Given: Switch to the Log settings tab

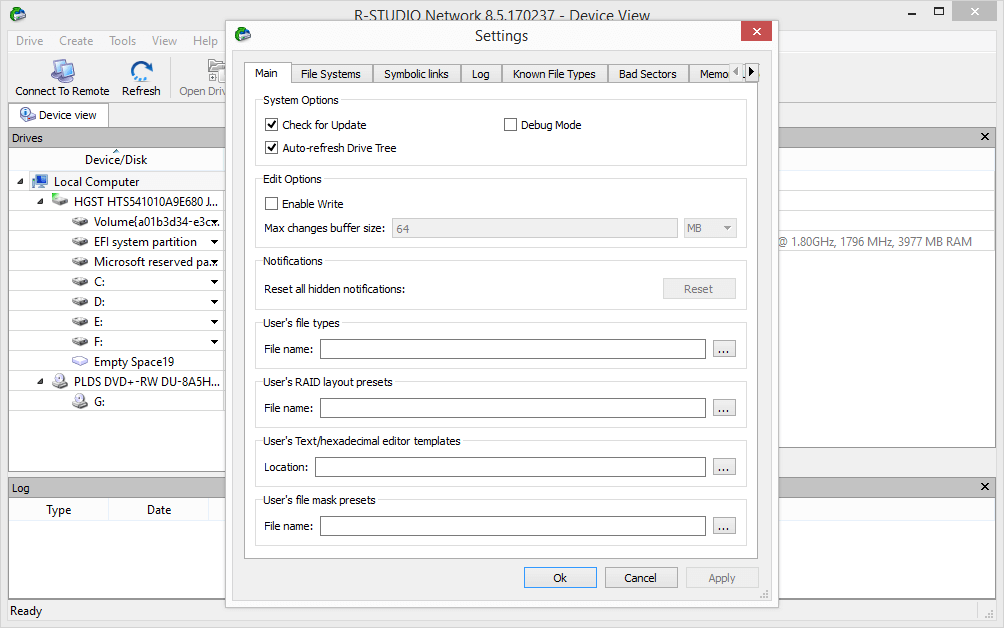Looking at the screenshot, I should [481, 74].
